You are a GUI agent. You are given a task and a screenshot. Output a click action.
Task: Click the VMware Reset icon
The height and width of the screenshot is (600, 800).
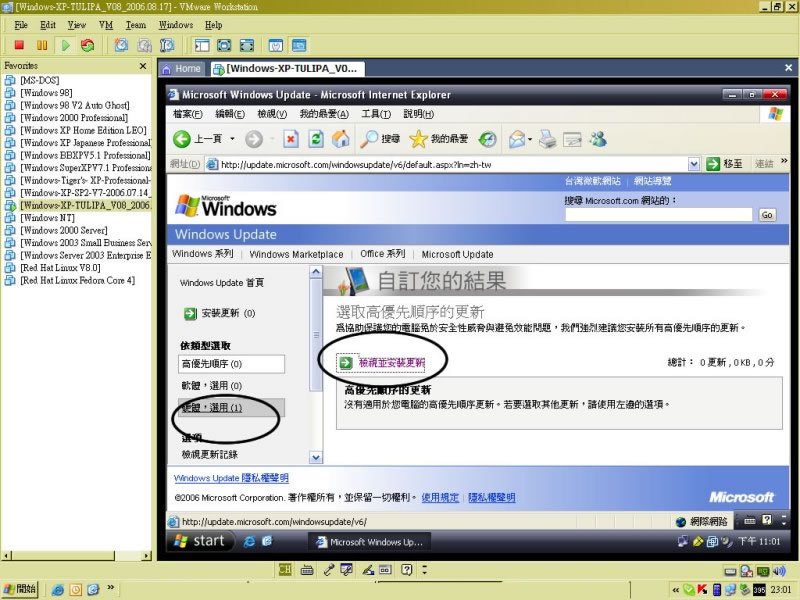click(x=88, y=45)
